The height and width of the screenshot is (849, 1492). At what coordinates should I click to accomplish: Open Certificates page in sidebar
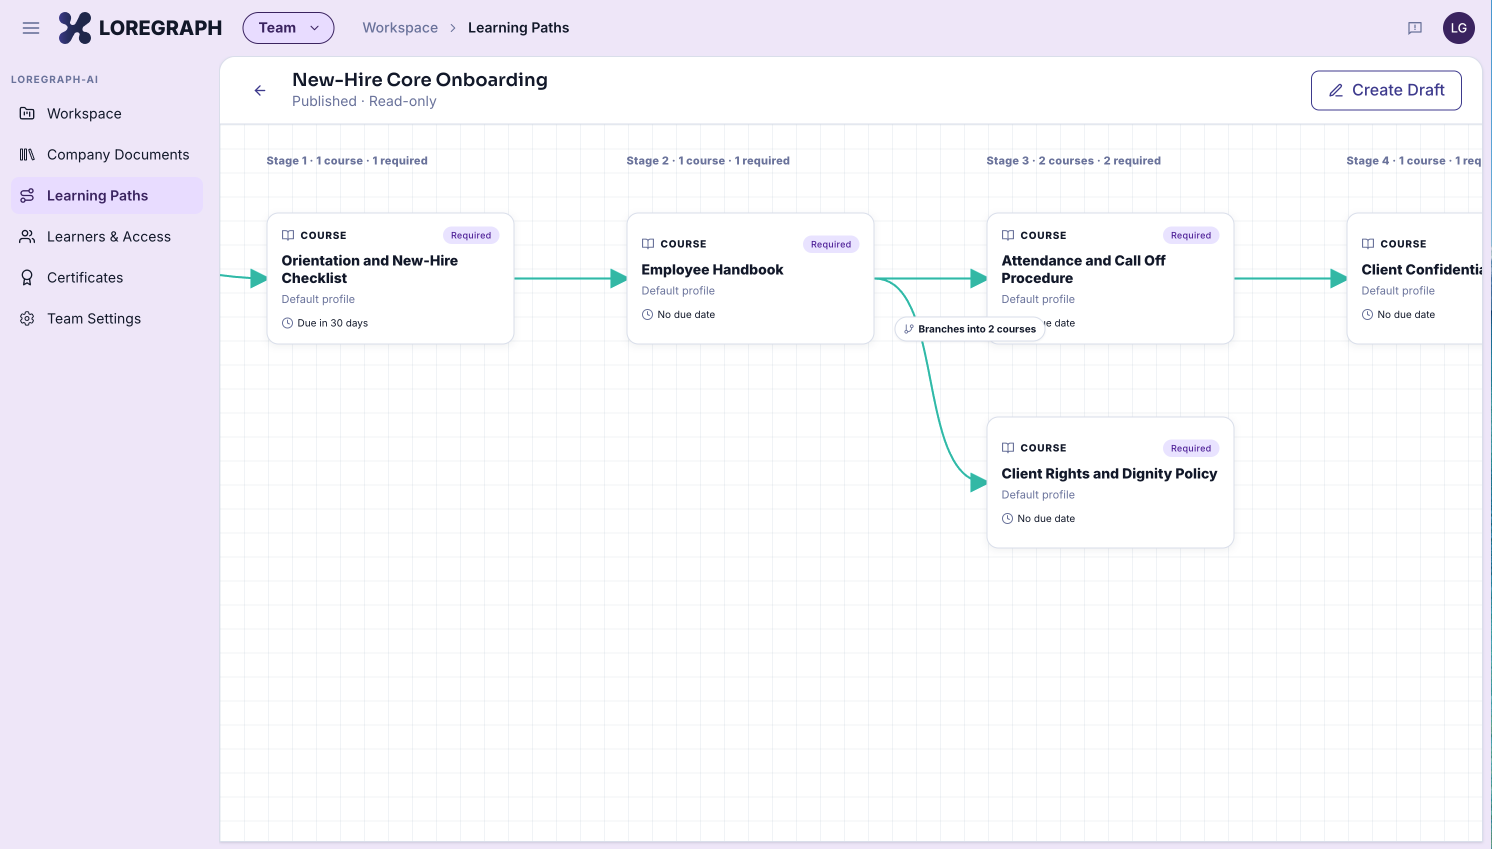107,278
